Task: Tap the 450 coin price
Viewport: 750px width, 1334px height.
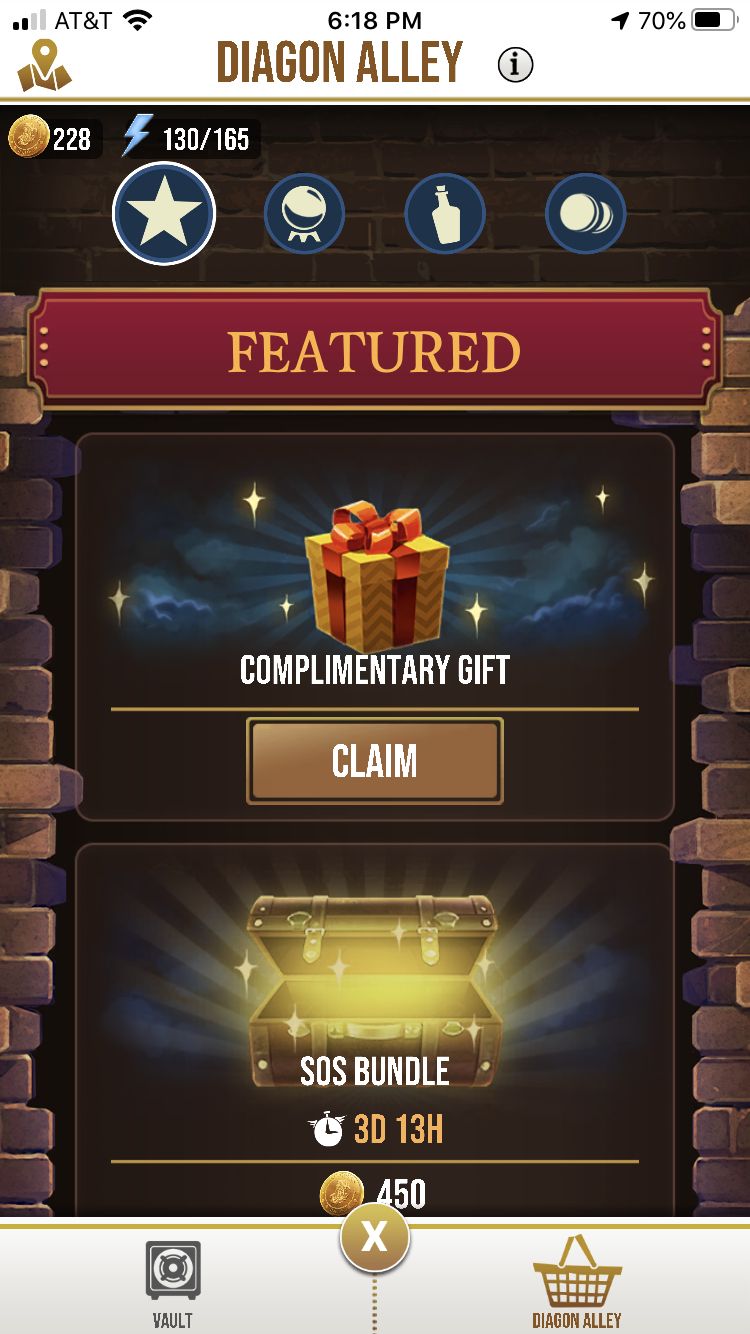Action: point(373,1193)
